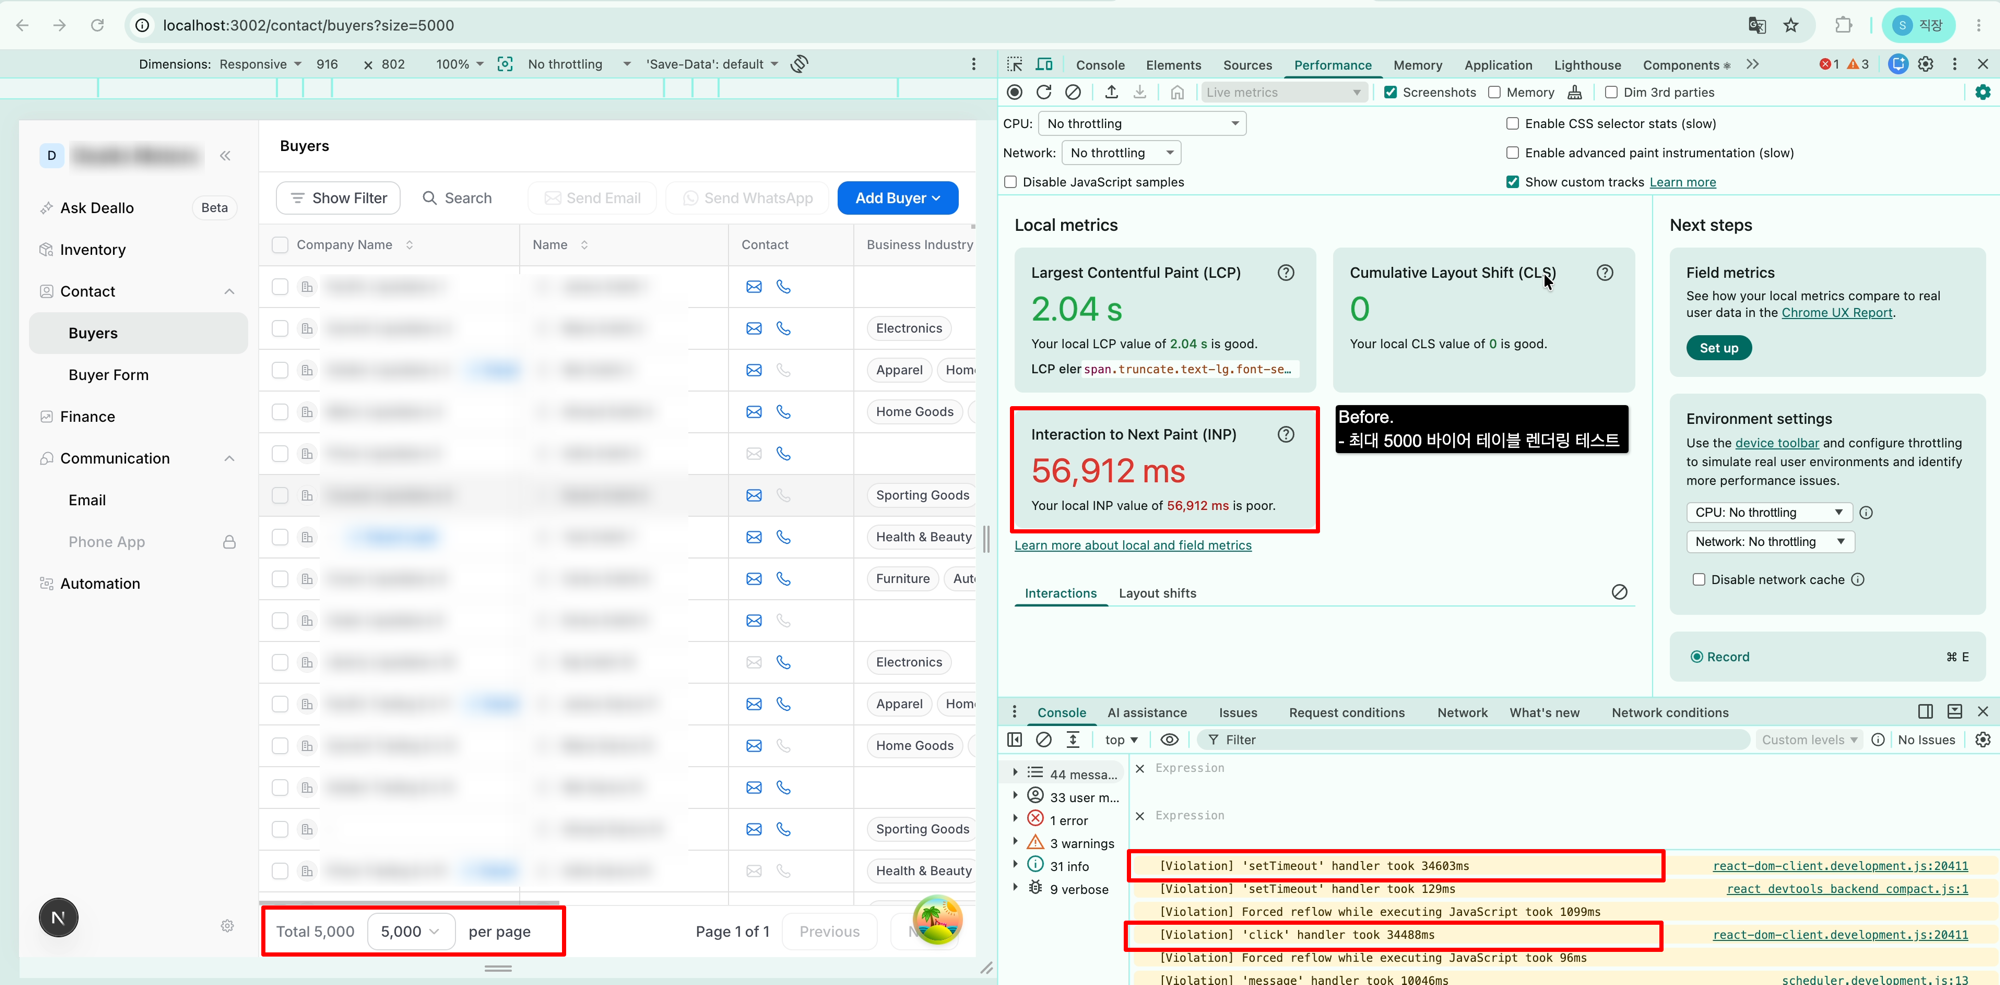
Task: Open DevTools settings gear icon
Action: tap(1926, 64)
